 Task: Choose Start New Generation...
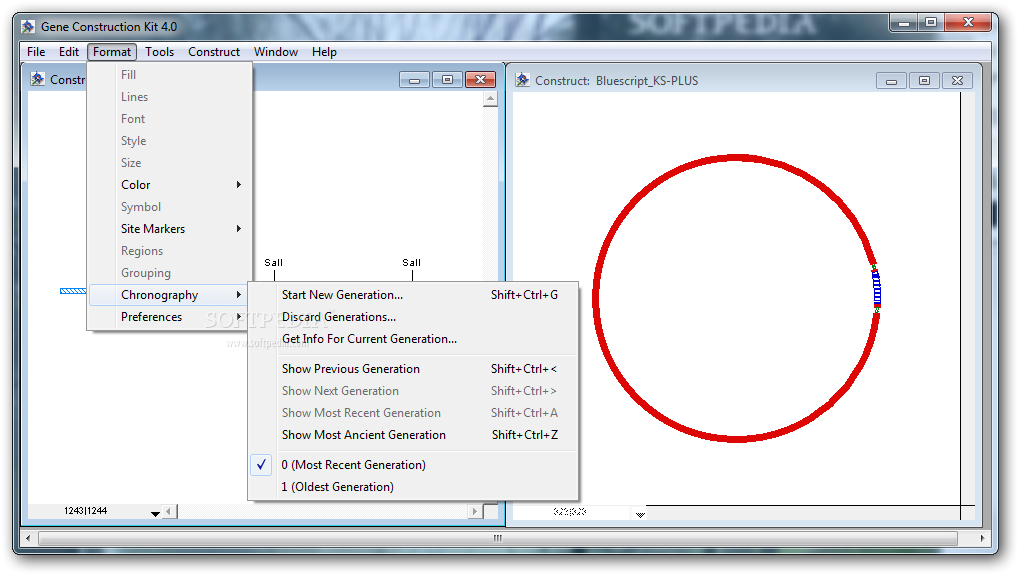413,295
